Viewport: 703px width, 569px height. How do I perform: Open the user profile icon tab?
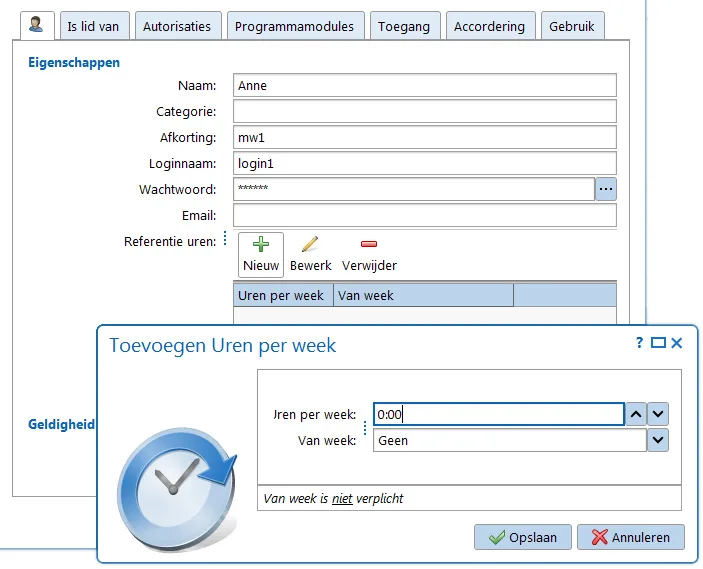pos(37,25)
